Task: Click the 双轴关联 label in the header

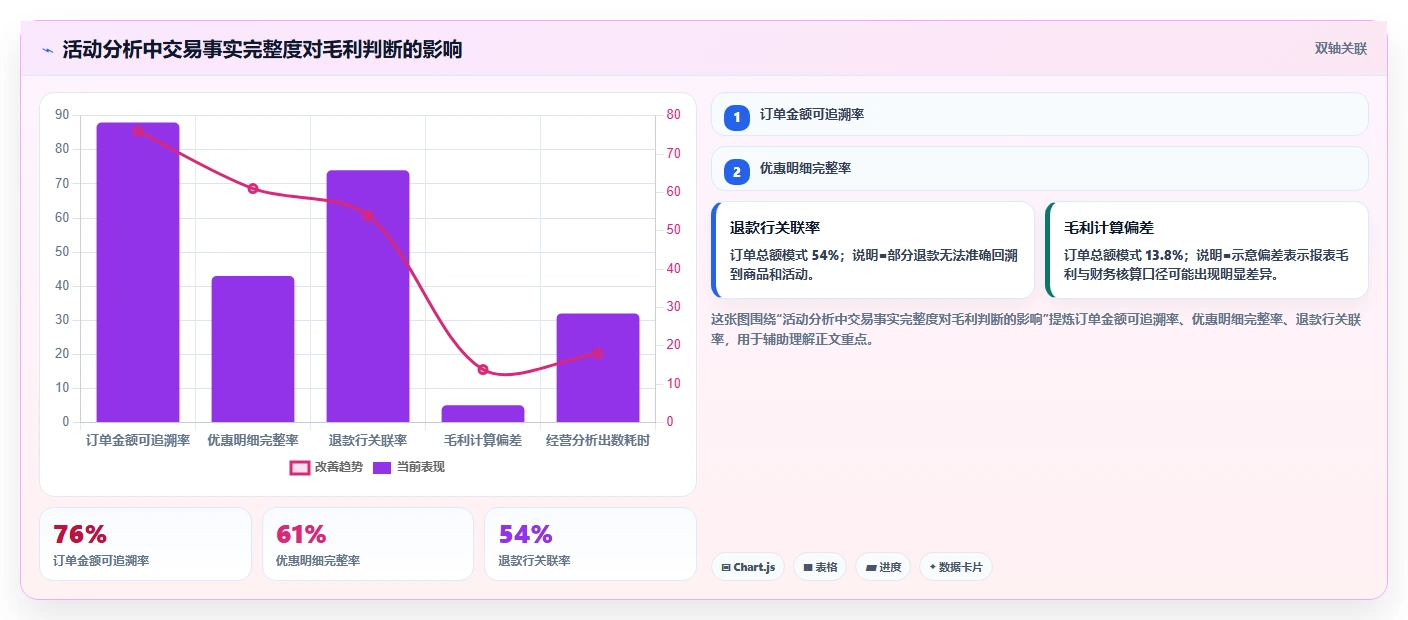Action: pyautogui.click(x=1340, y=48)
